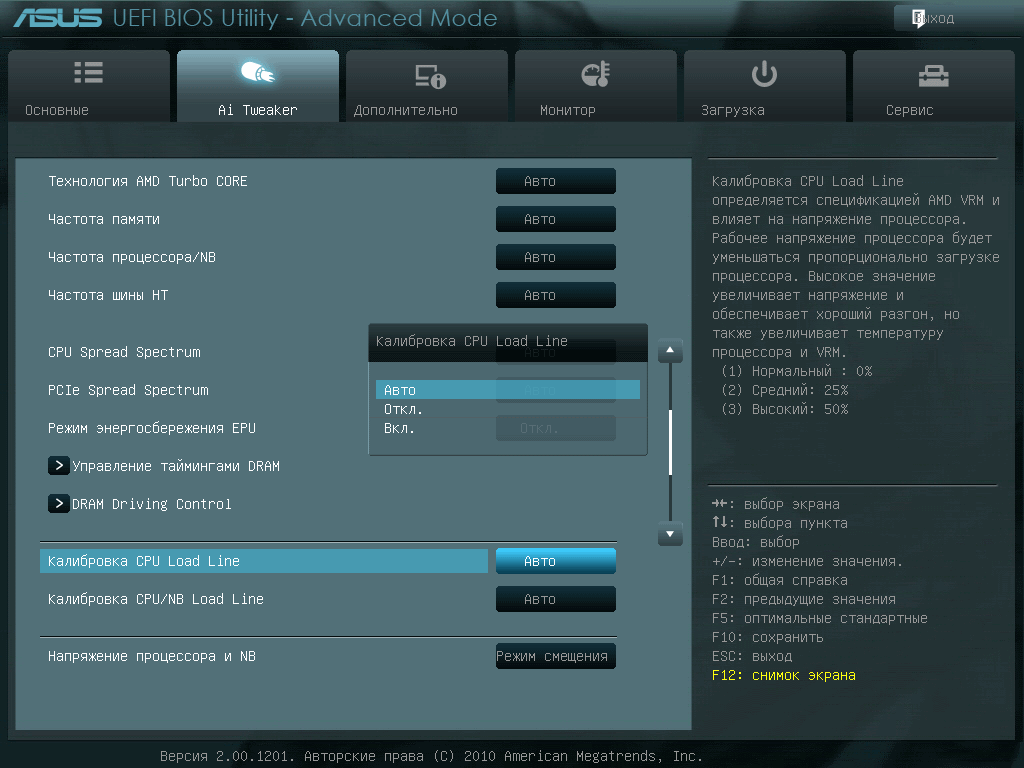This screenshot has width=1024, height=768.
Task: Choose Авто in the popup list
Action: tap(507, 390)
